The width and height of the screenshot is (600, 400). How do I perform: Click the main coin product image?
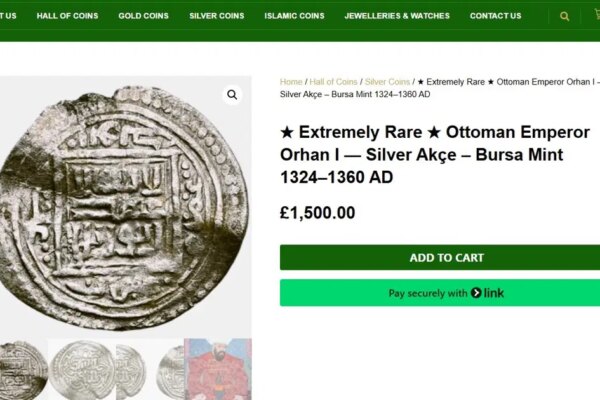click(124, 207)
